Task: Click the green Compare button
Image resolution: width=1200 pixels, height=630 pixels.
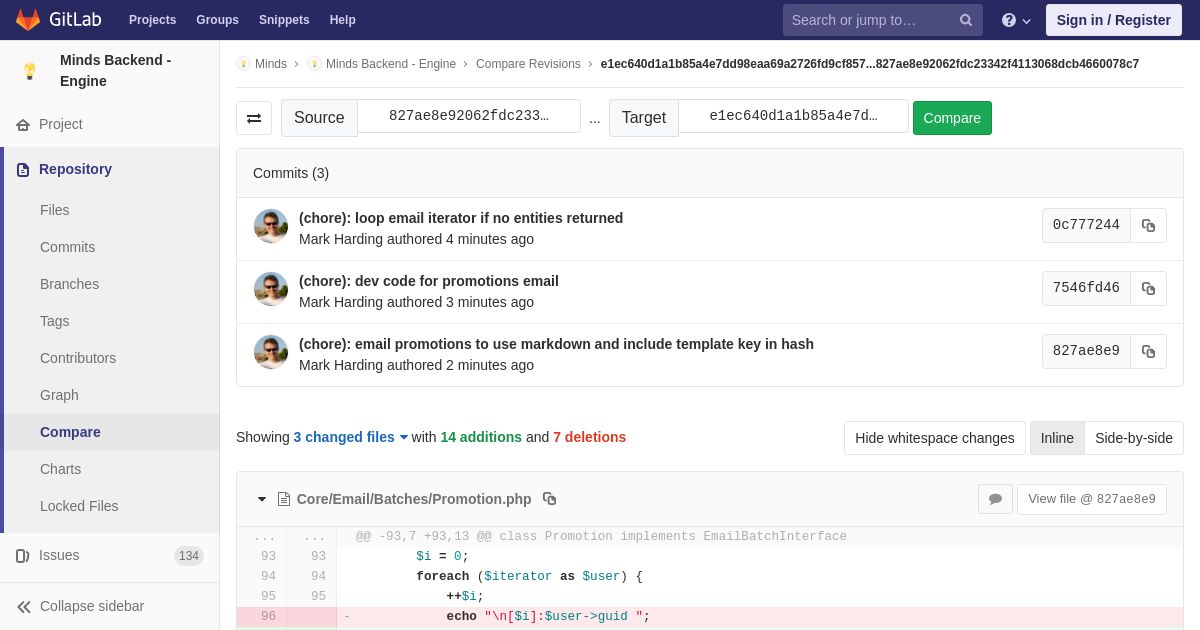Action: point(952,118)
